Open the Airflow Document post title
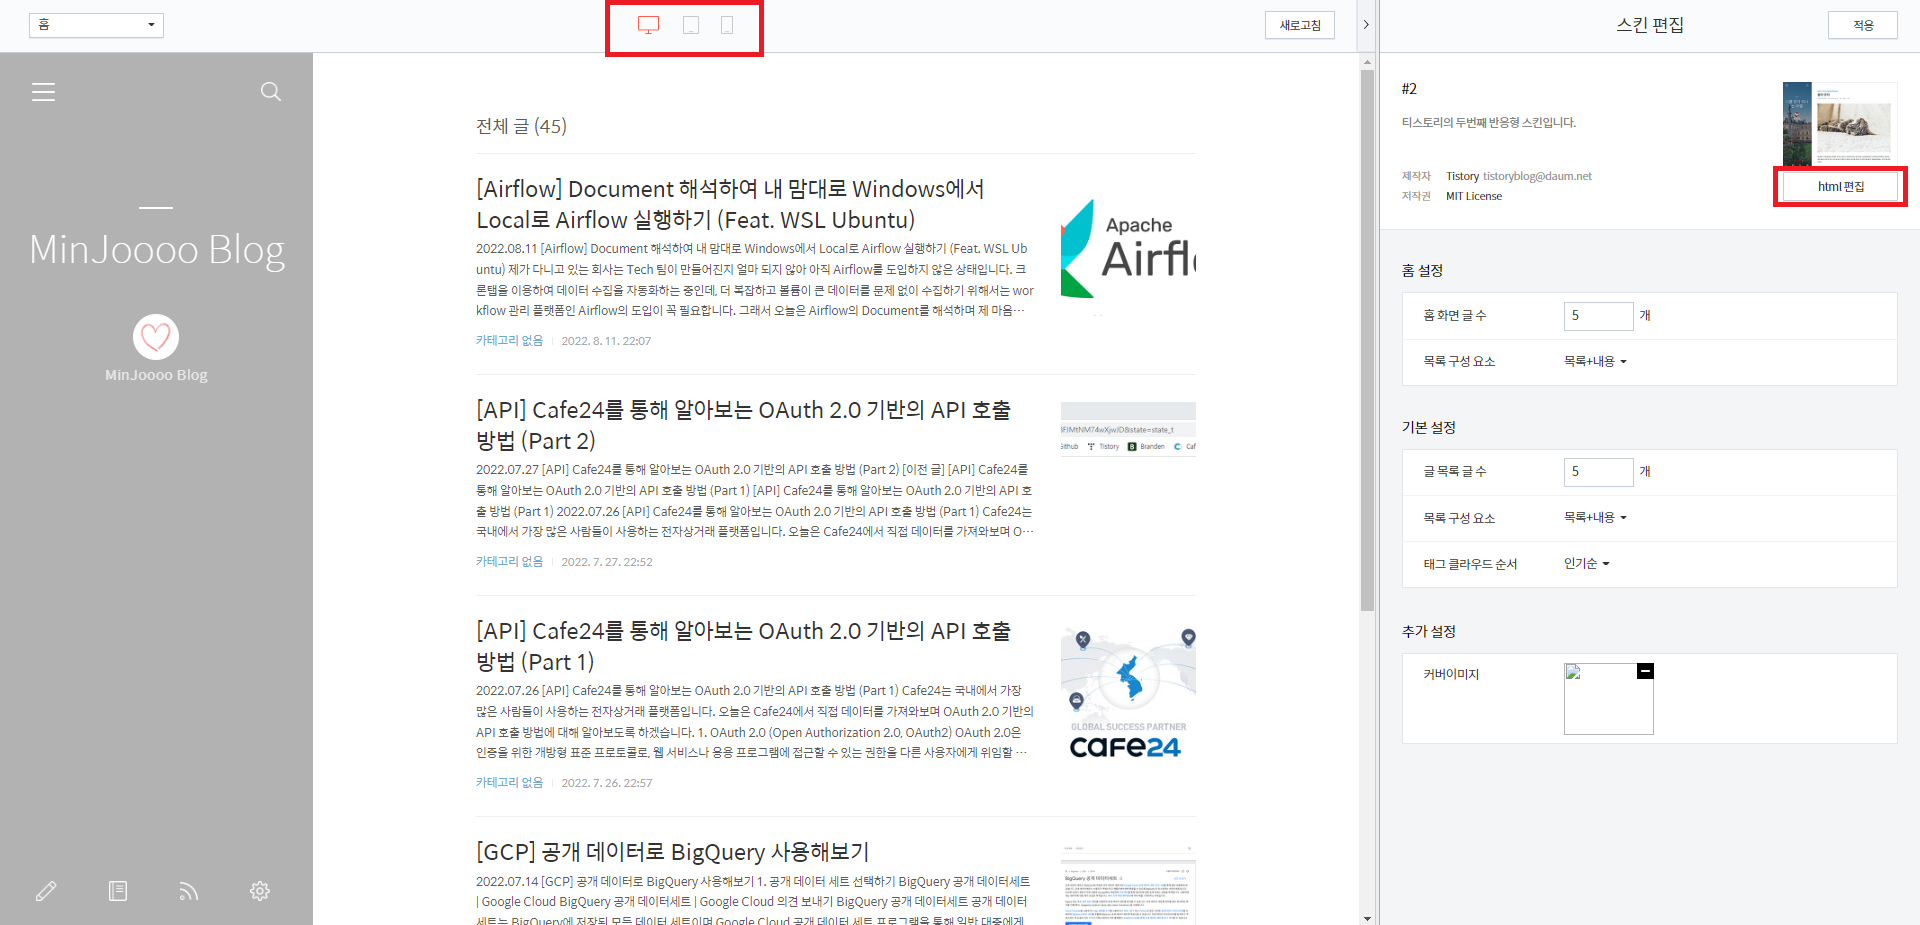Screen dimensions: 1920x925 730,204
